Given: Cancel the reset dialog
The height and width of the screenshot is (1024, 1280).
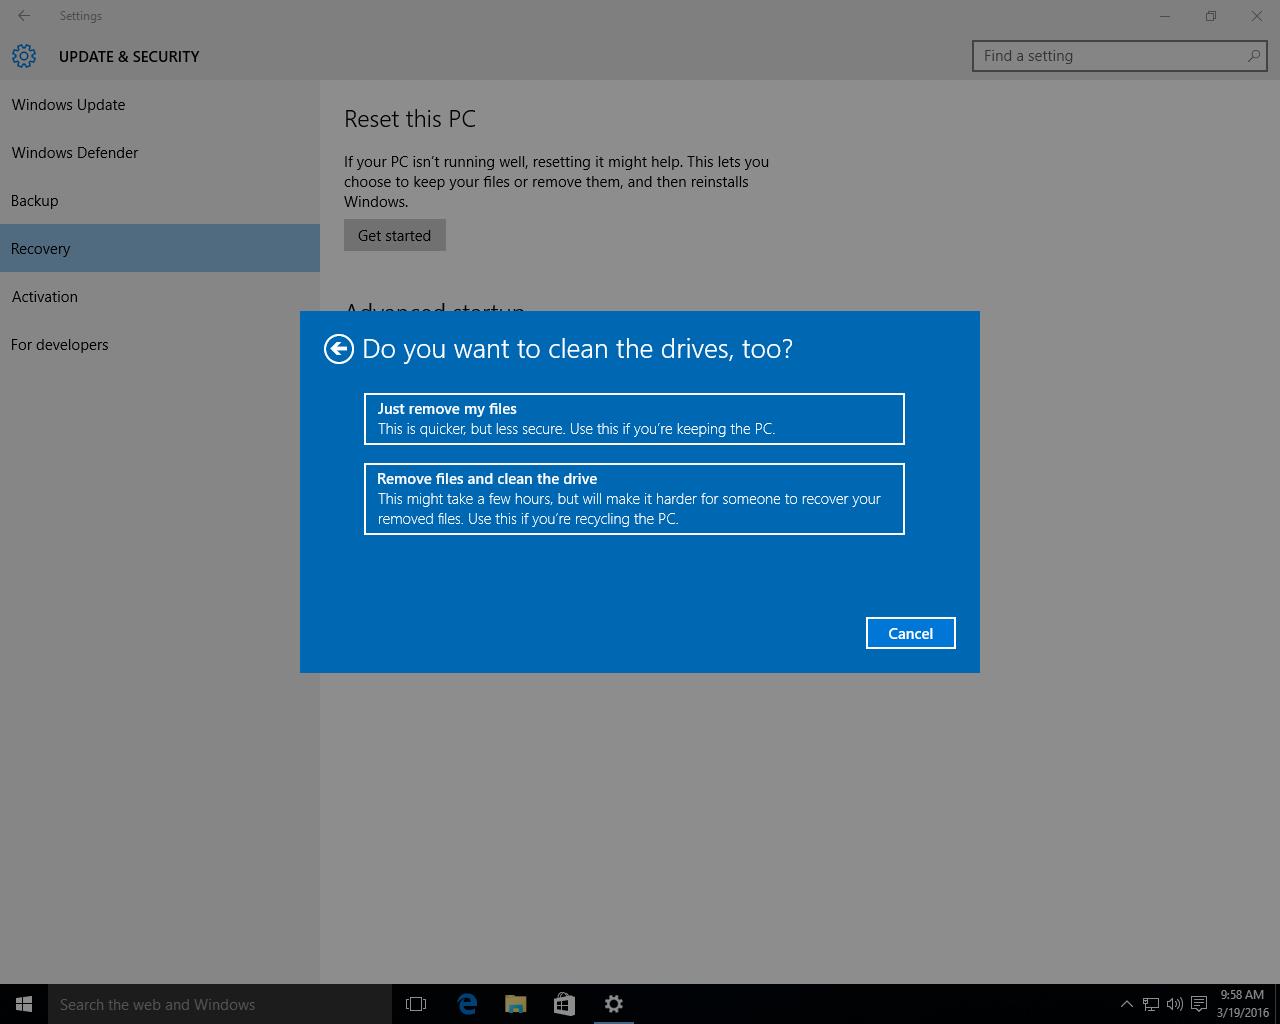Looking at the screenshot, I should tap(910, 633).
